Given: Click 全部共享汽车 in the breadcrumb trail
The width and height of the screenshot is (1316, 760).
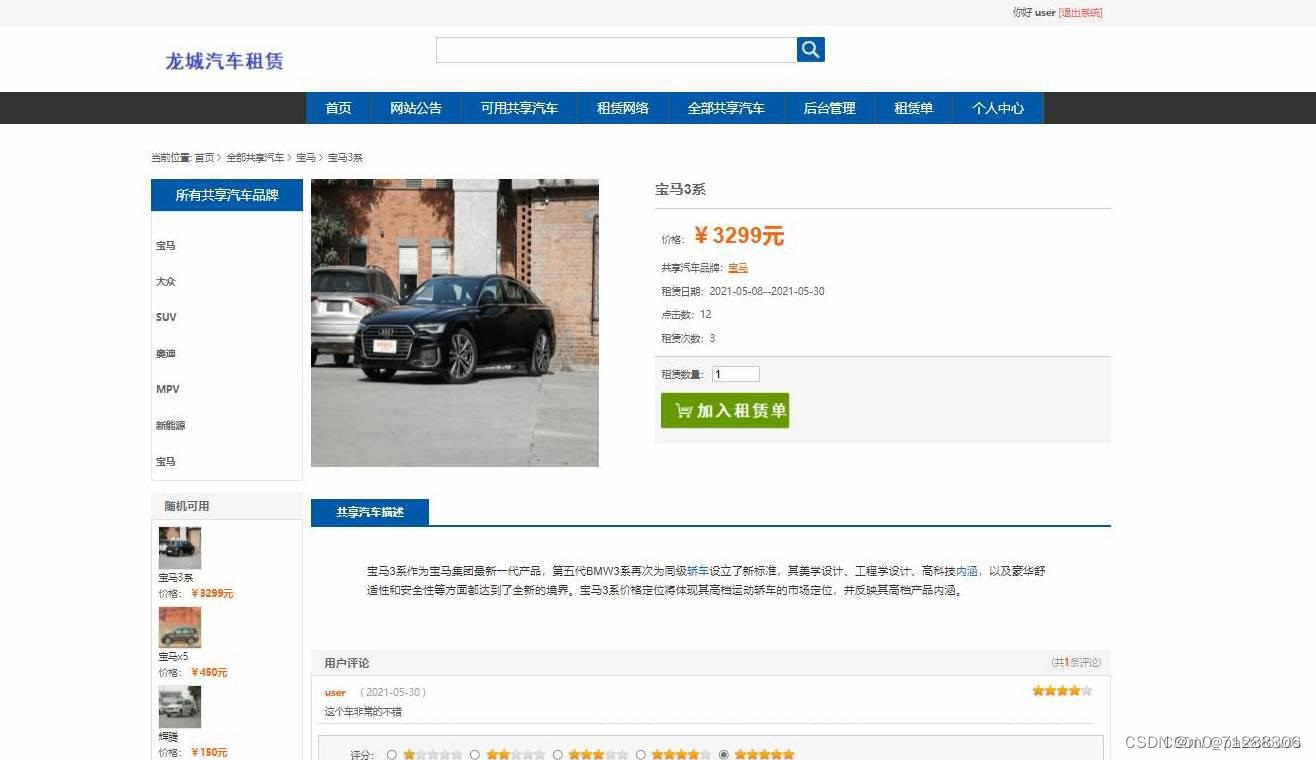Looking at the screenshot, I should 255,158.
